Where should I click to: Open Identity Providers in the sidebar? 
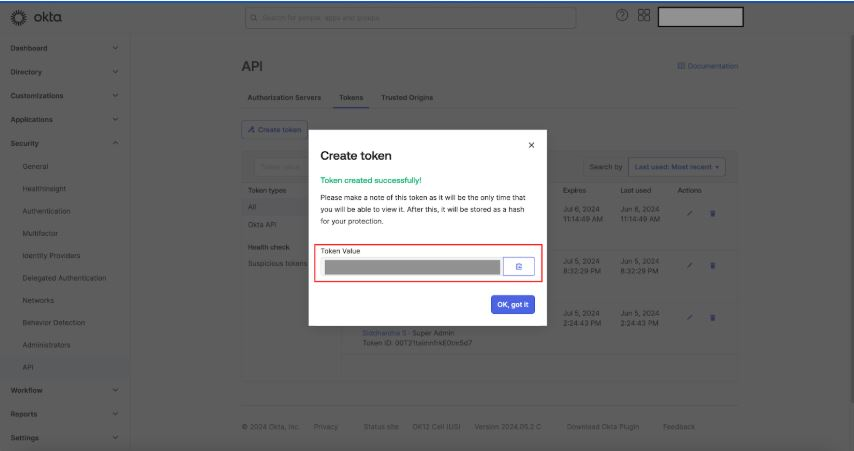click(x=51, y=255)
